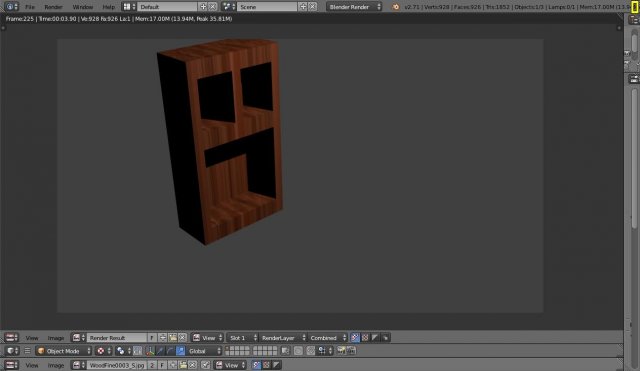Toggle color and alpha channel display in render editor

[x=355, y=338]
